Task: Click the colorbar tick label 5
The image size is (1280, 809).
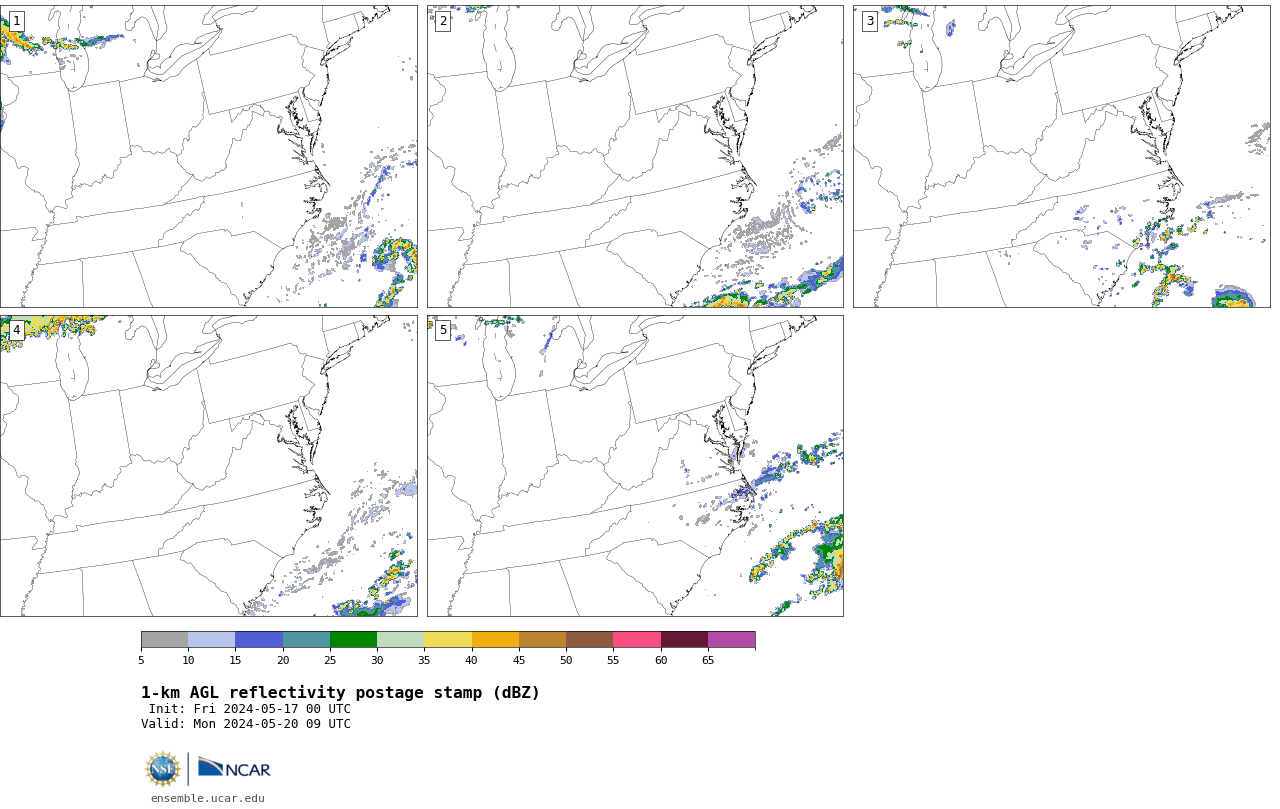Action: point(141,660)
